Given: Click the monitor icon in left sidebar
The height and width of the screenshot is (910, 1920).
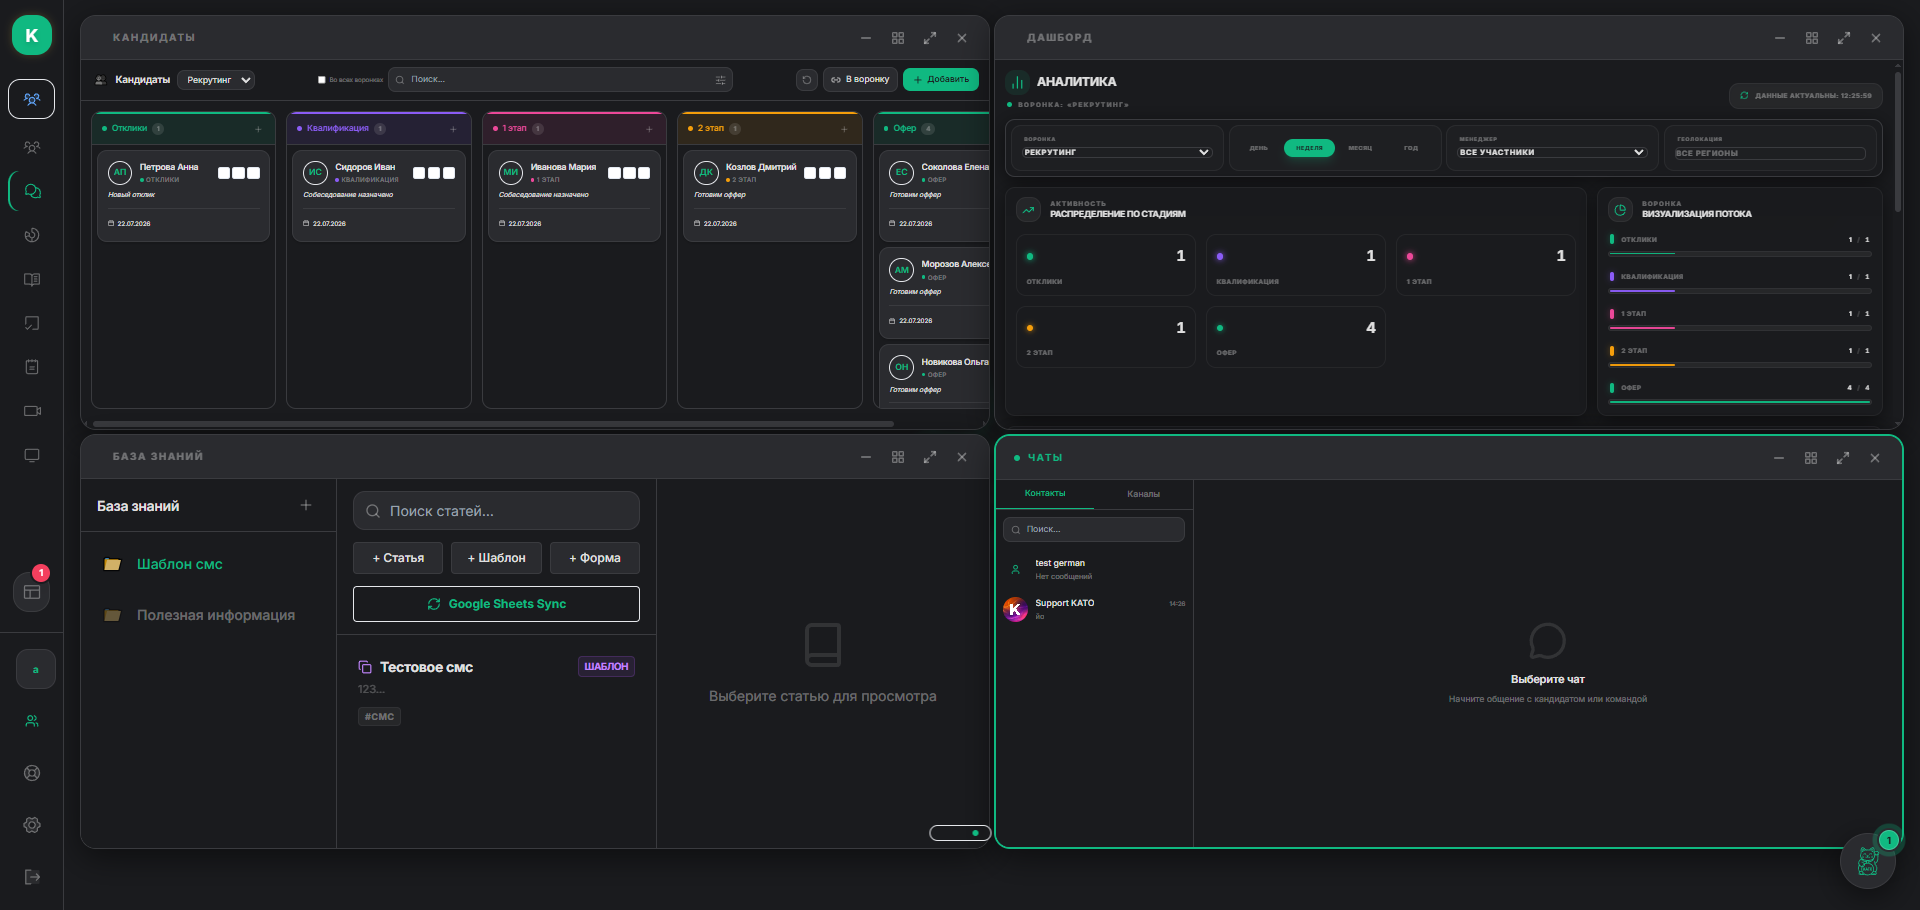Looking at the screenshot, I should pos(32,455).
